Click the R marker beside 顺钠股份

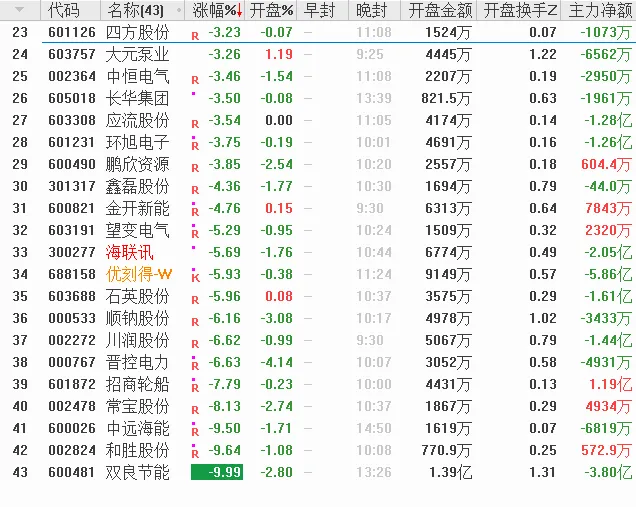pyautogui.click(x=195, y=322)
